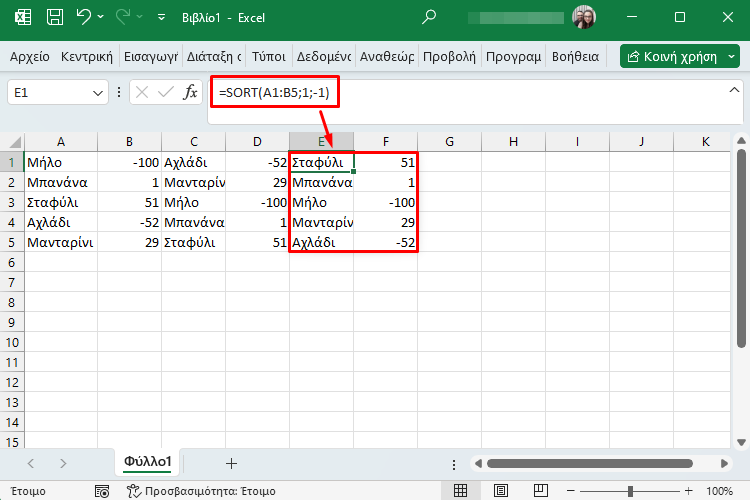Screen dimensions: 750x500
Task: Go to next sheet arrow
Action: 63,463
